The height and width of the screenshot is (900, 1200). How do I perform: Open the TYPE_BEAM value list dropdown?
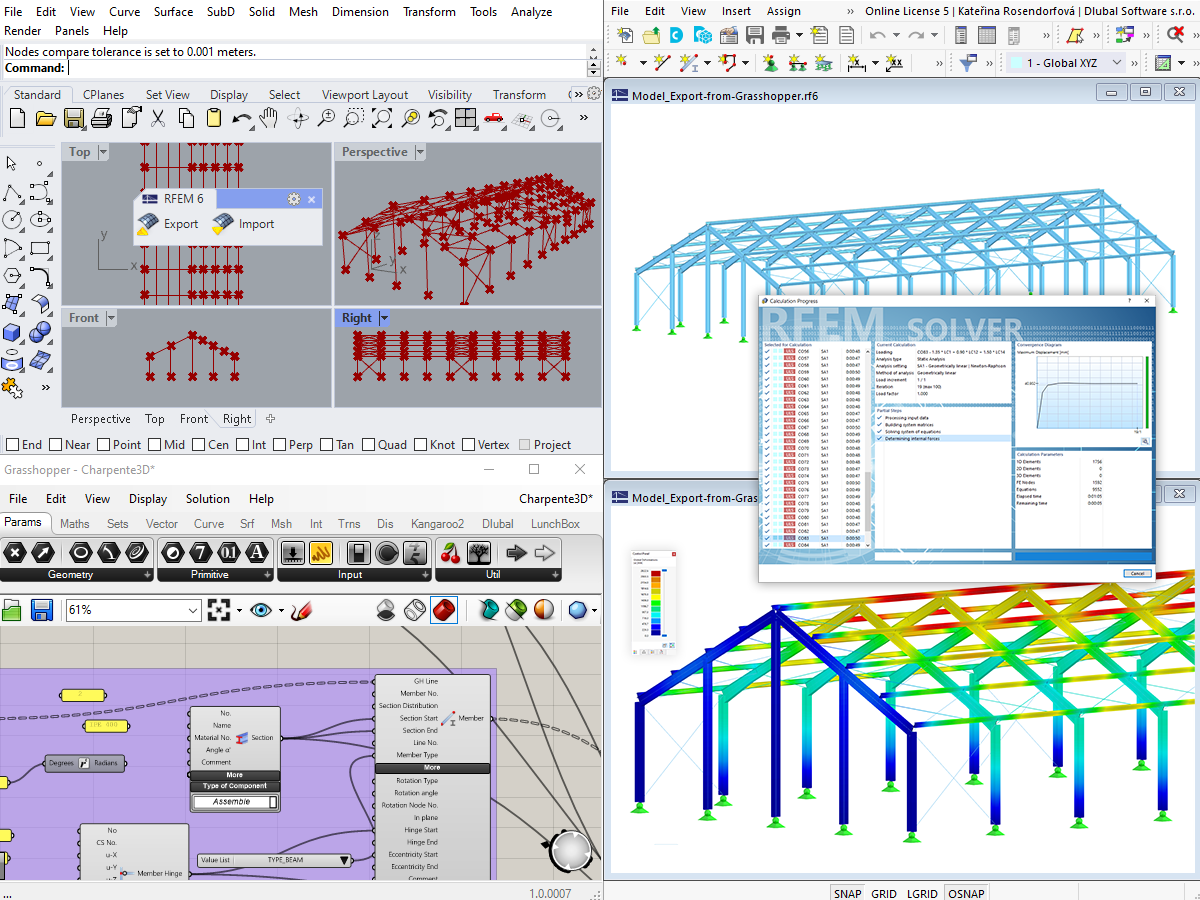point(345,859)
